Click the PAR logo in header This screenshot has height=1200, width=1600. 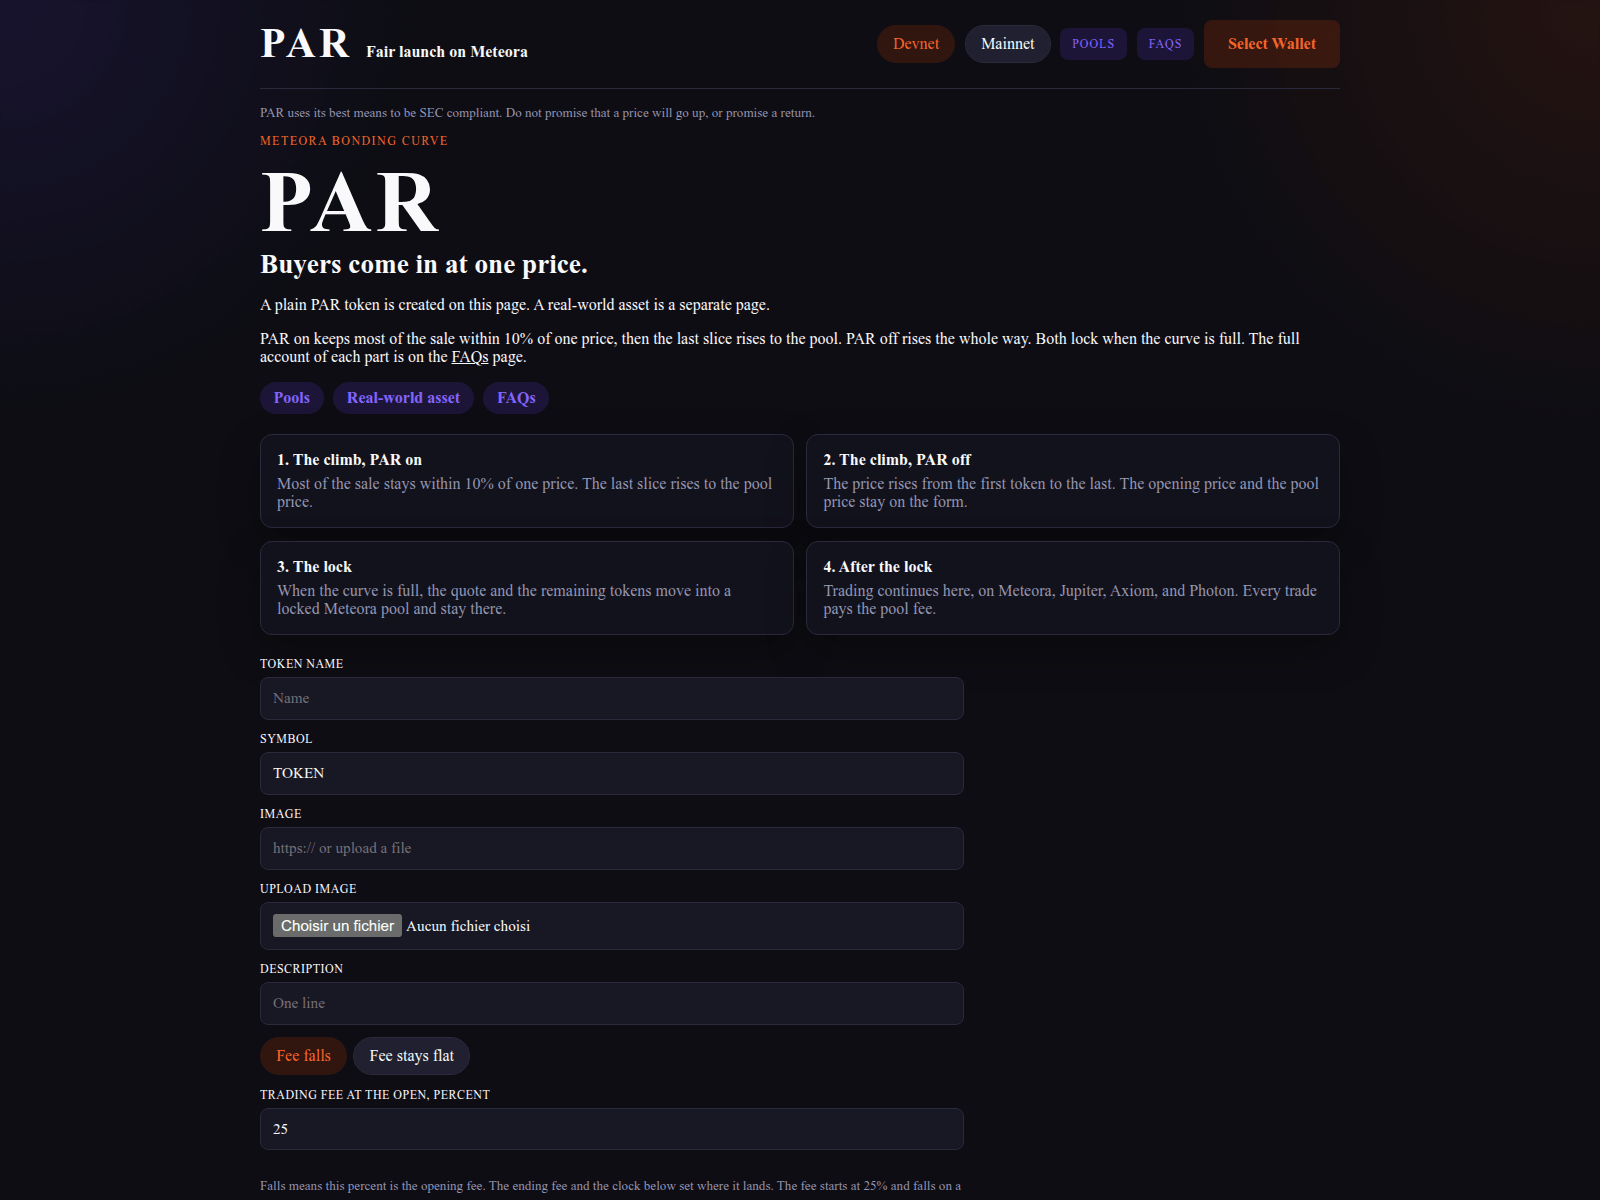pos(305,44)
